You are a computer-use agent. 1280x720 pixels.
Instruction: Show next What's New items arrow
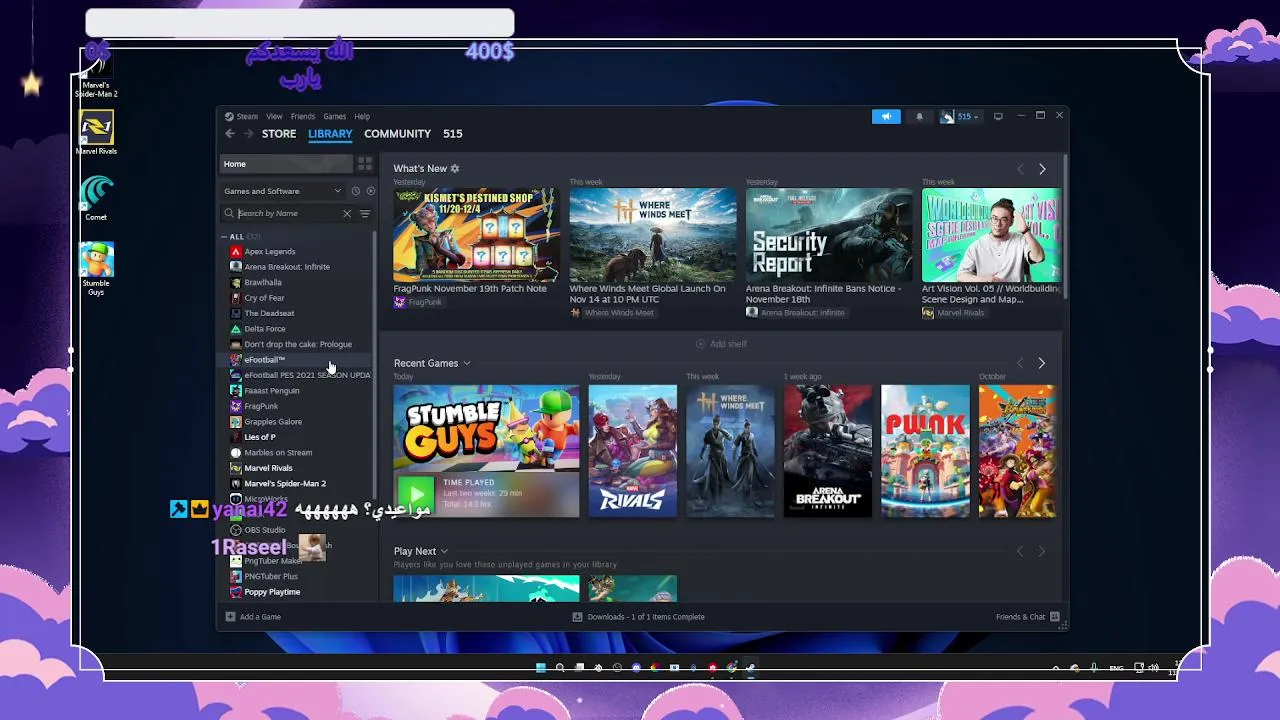[x=1042, y=169]
